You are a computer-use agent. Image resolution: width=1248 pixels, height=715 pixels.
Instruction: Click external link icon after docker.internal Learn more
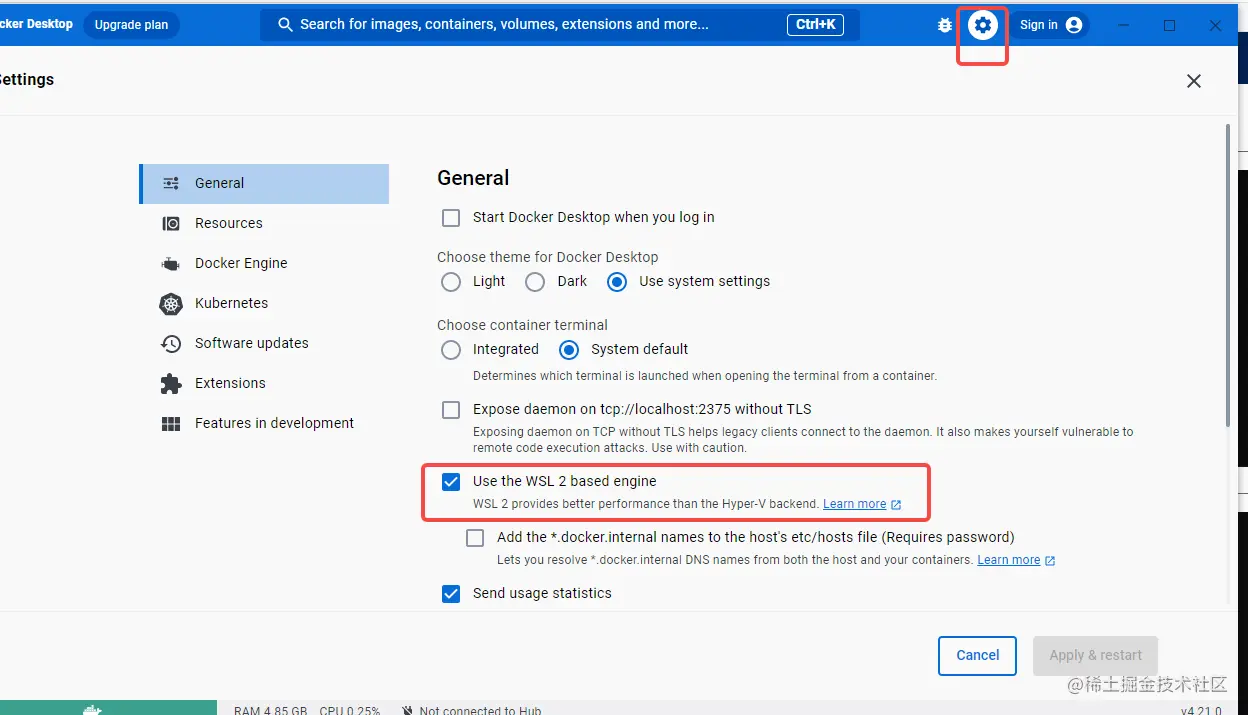(x=1050, y=561)
